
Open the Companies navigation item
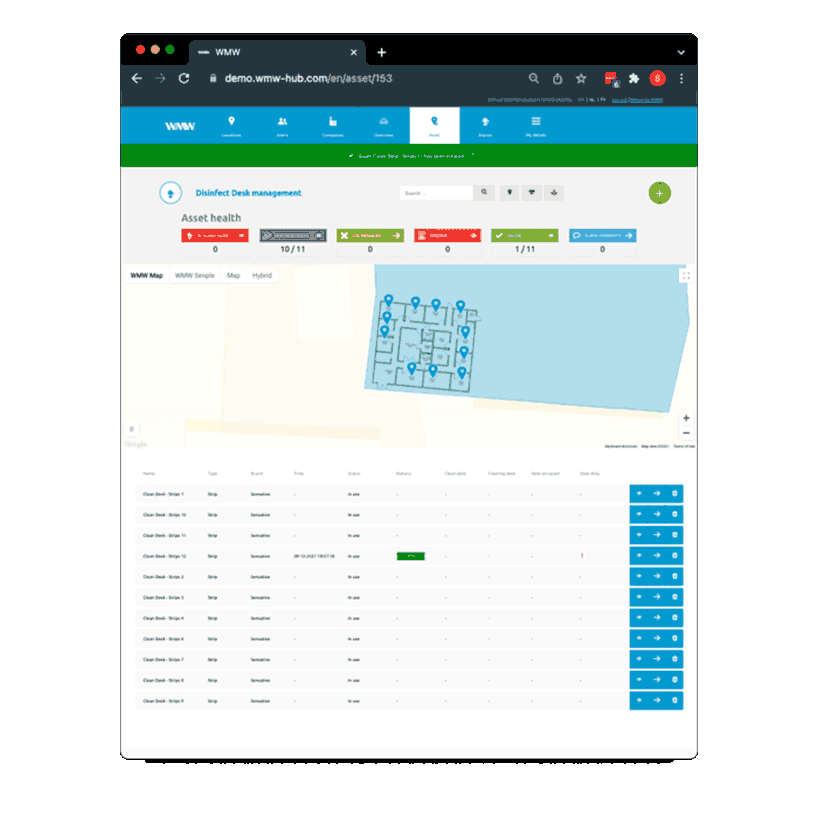pos(333,126)
